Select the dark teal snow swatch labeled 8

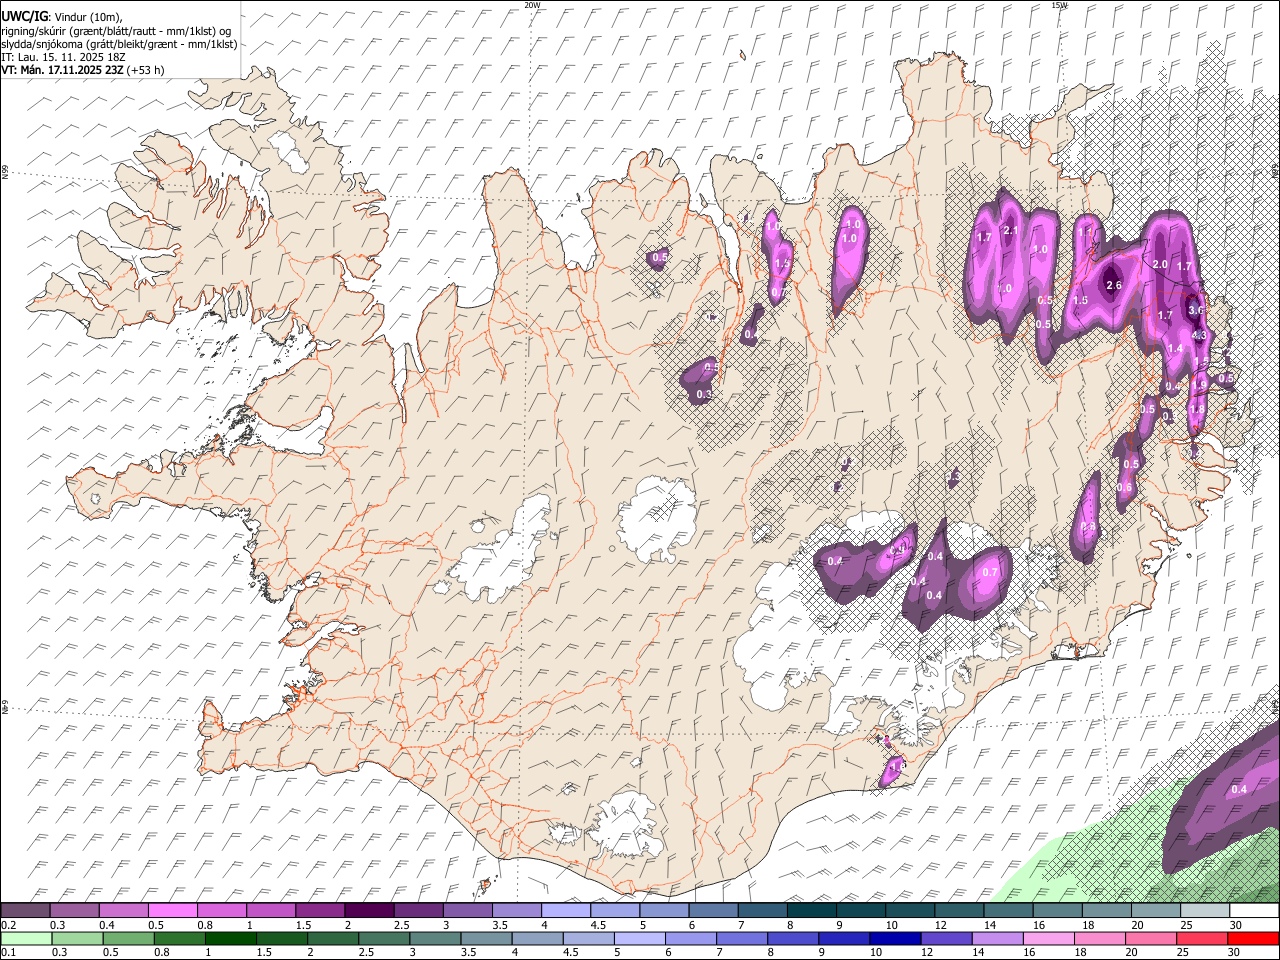pos(811,910)
